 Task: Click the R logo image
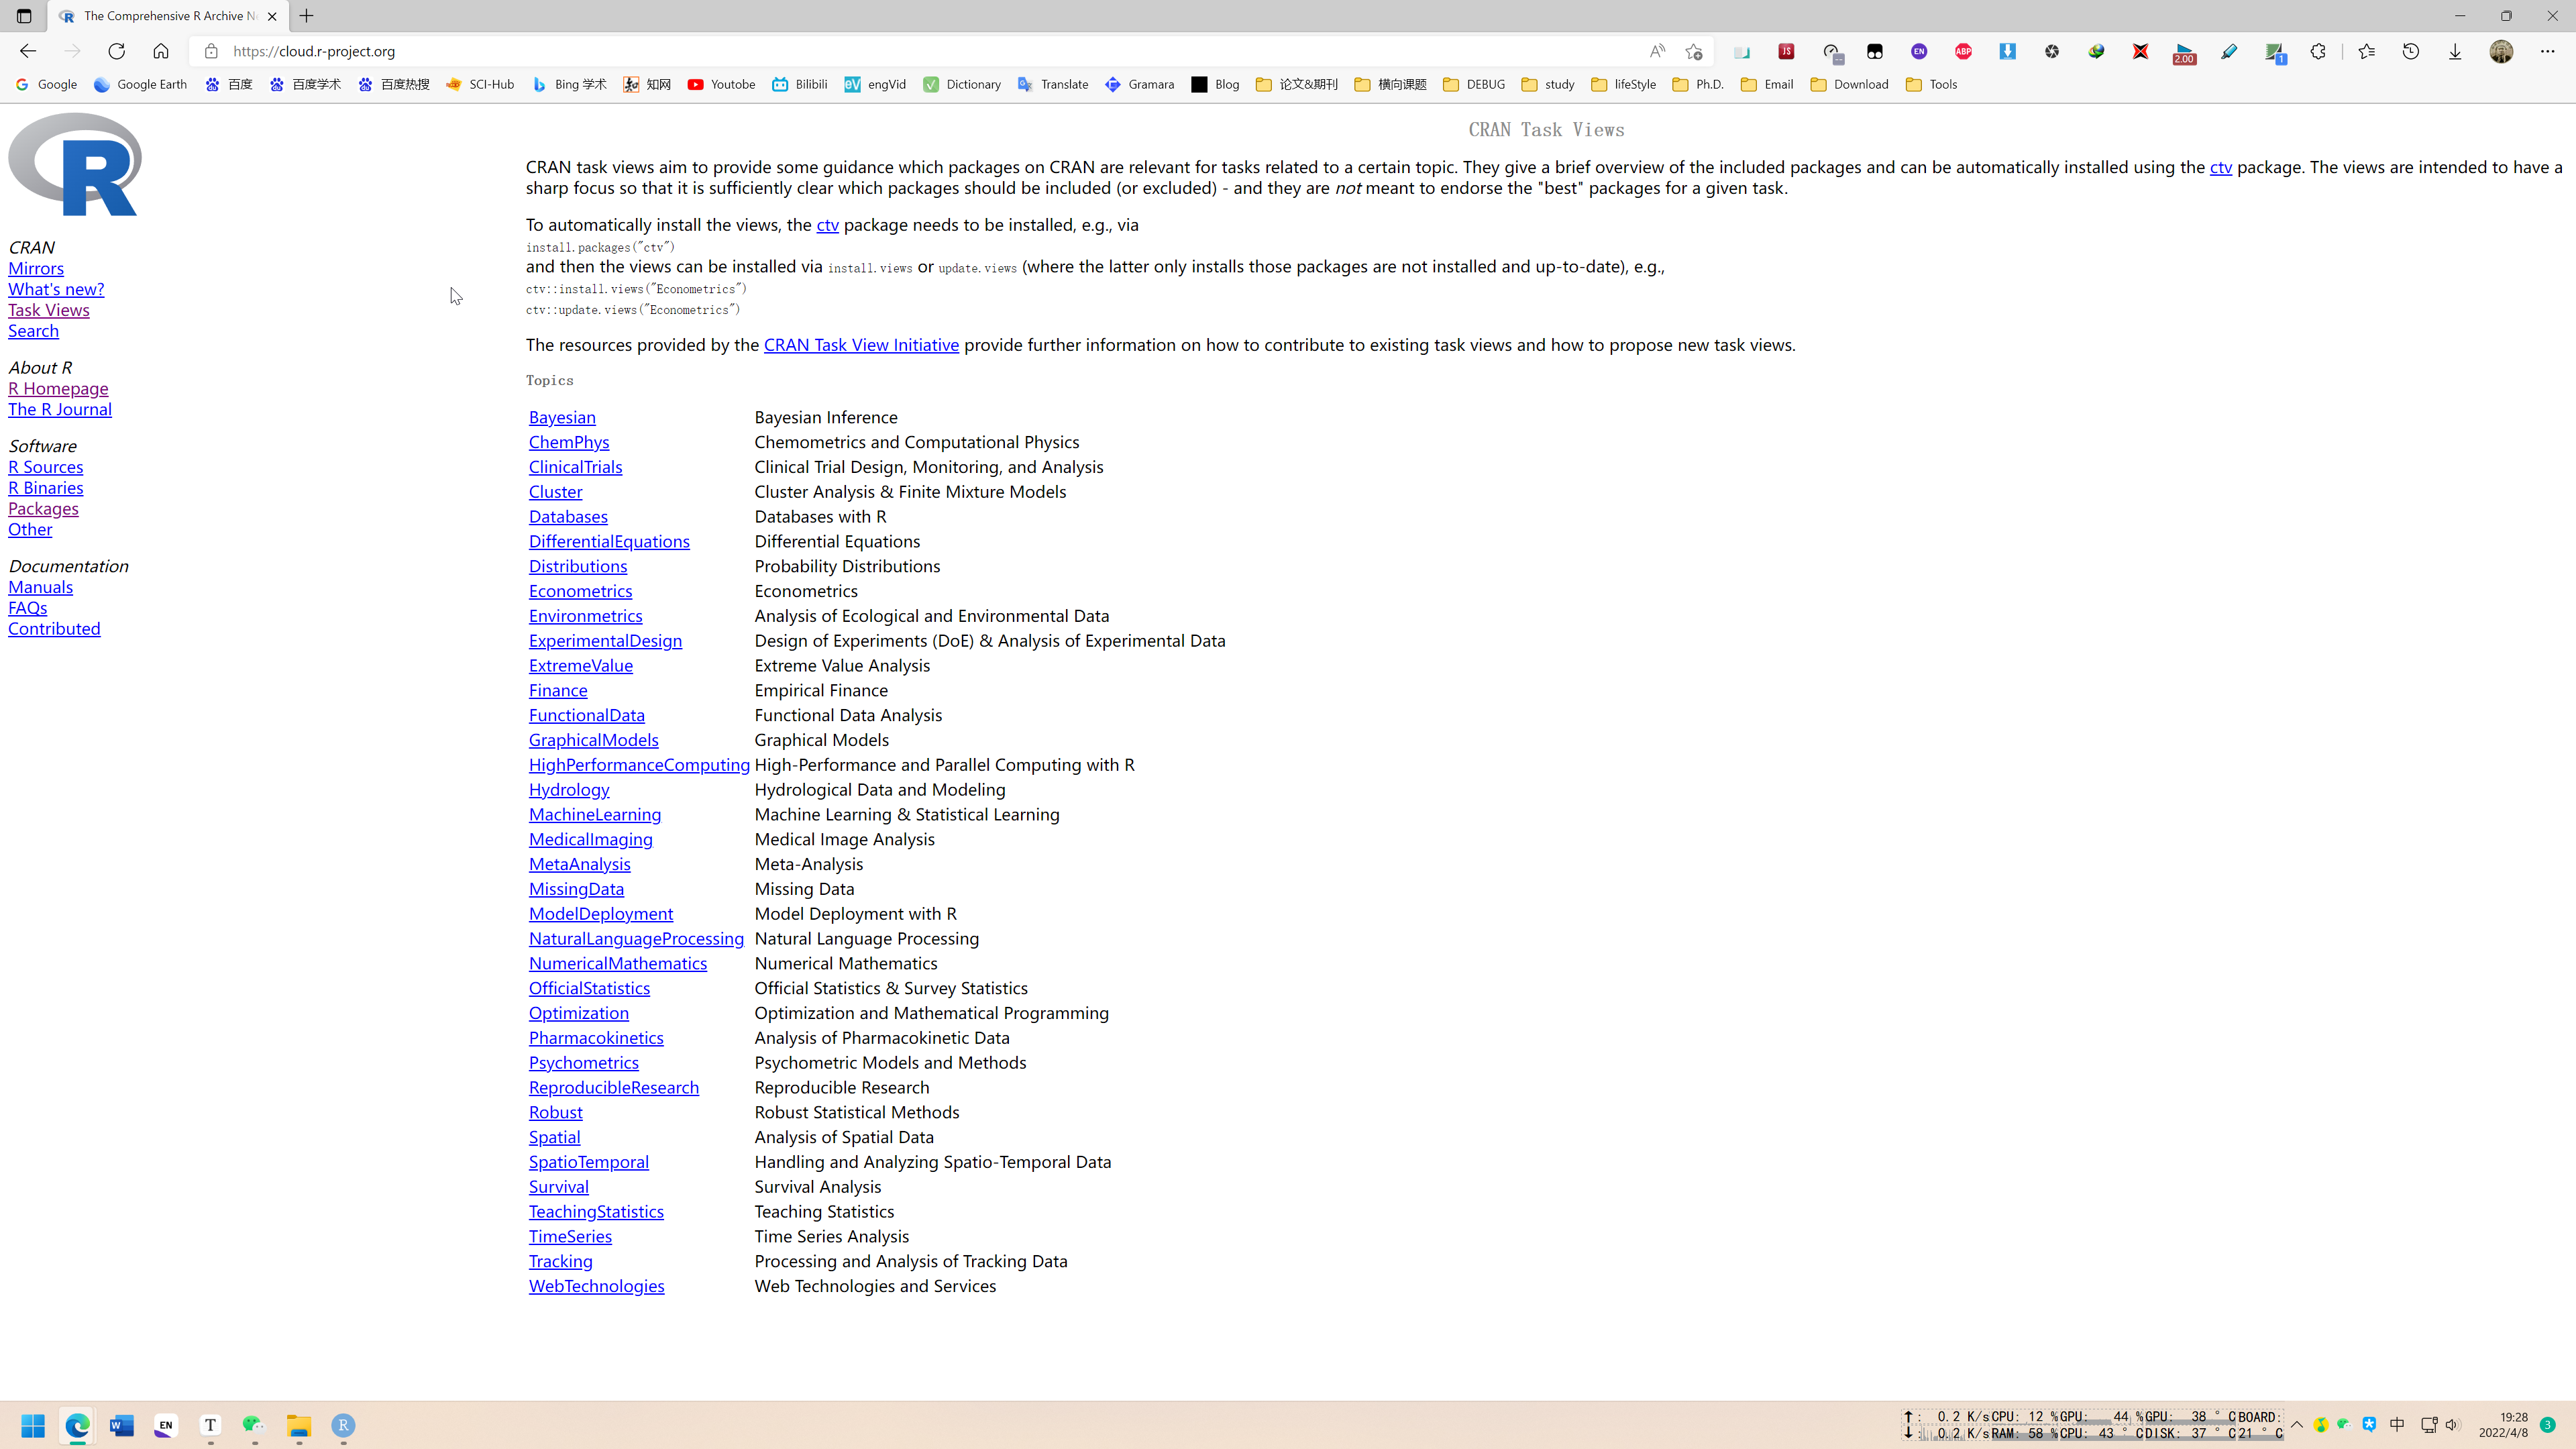(x=75, y=164)
